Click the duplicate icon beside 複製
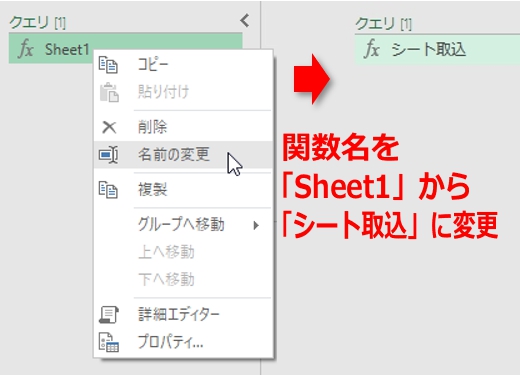Image resolution: width=520 pixels, height=375 pixels. [x=108, y=190]
